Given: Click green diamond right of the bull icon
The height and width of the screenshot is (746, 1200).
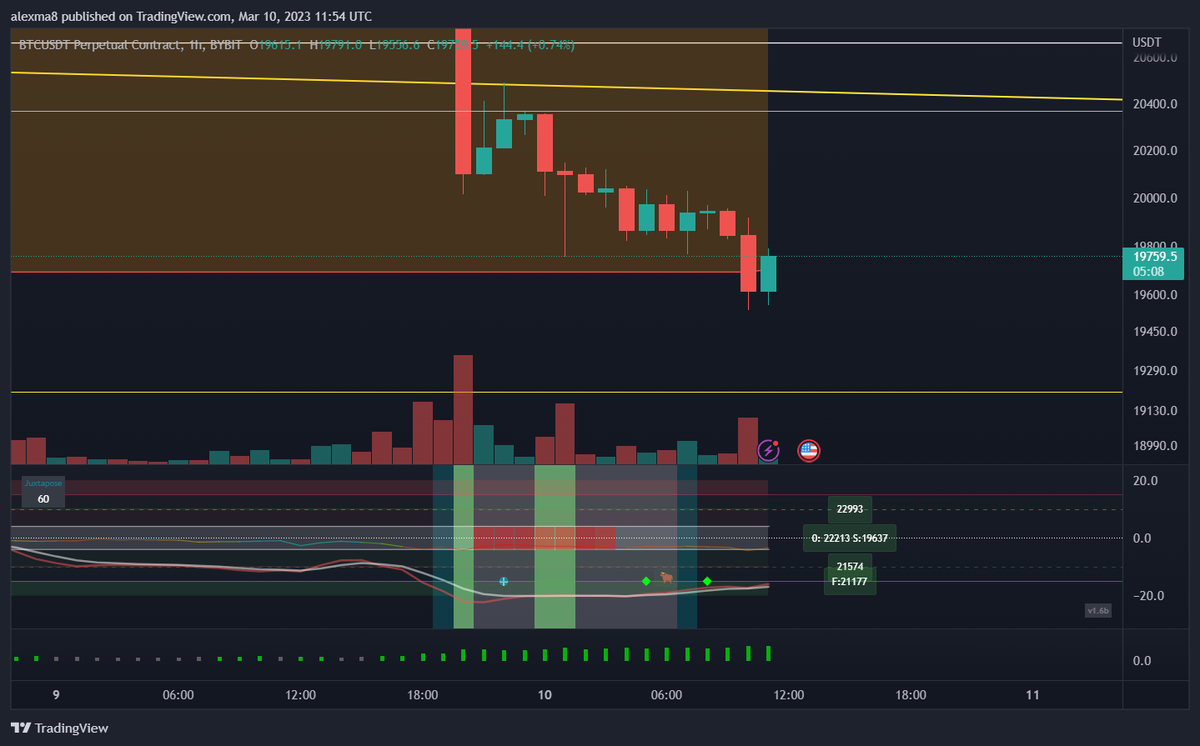Looking at the screenshot, I should pyautogui.click(x=707, y=581).
